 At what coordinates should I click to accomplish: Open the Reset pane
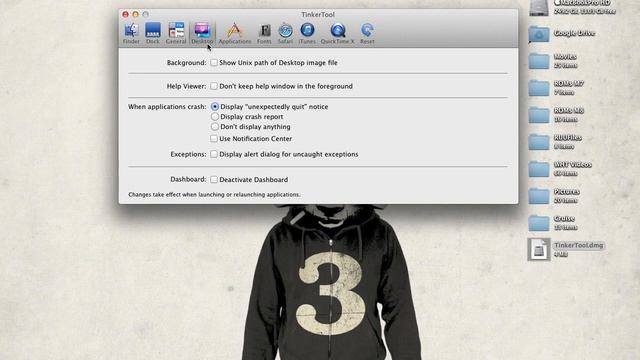367,33
